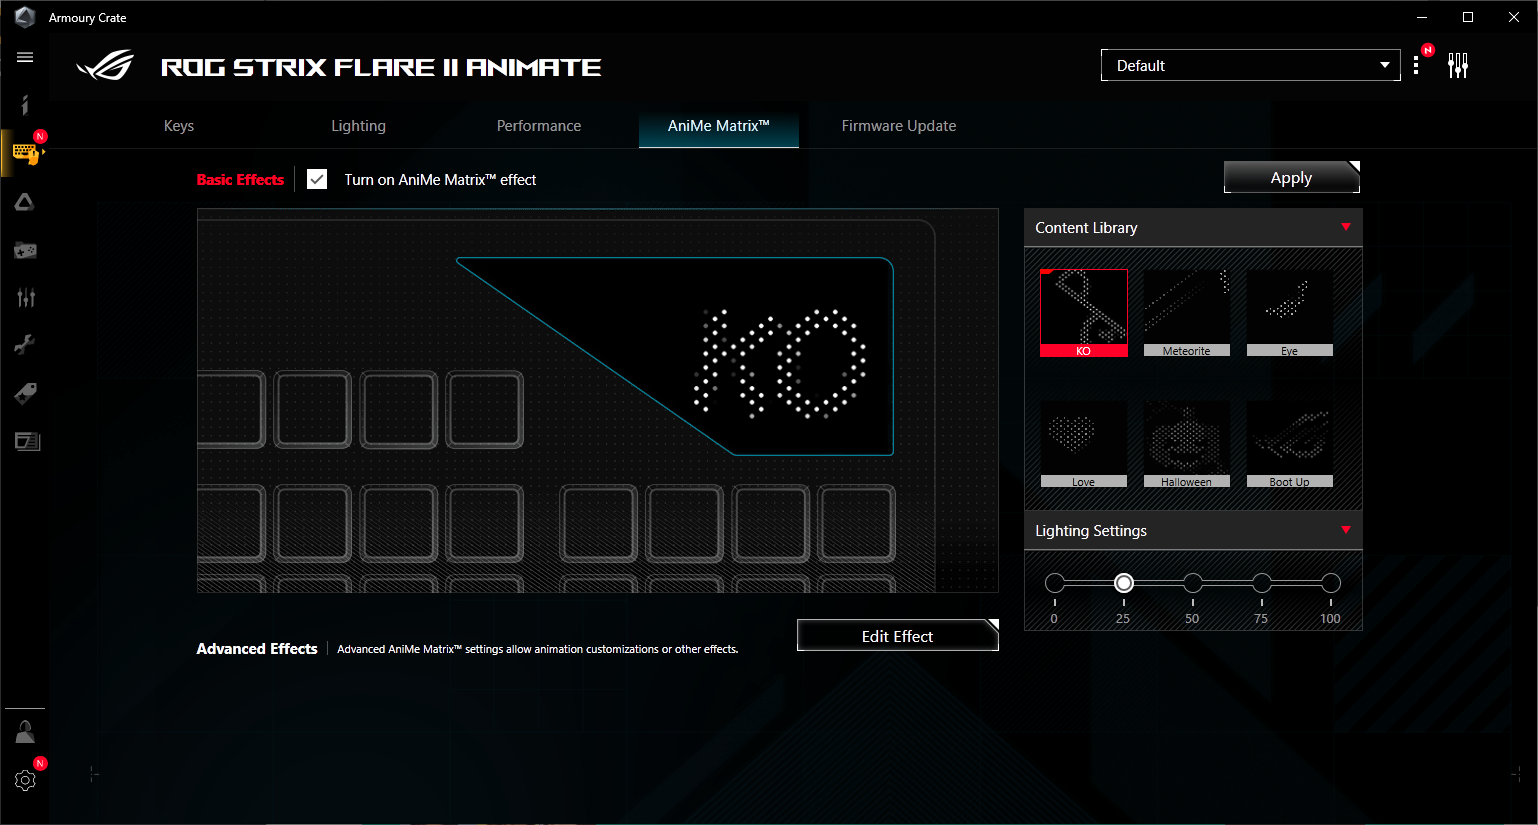Switch to the Lighting tab
Screen dimensions: 1538x825
pyautogui.click(x=359, y=126)
